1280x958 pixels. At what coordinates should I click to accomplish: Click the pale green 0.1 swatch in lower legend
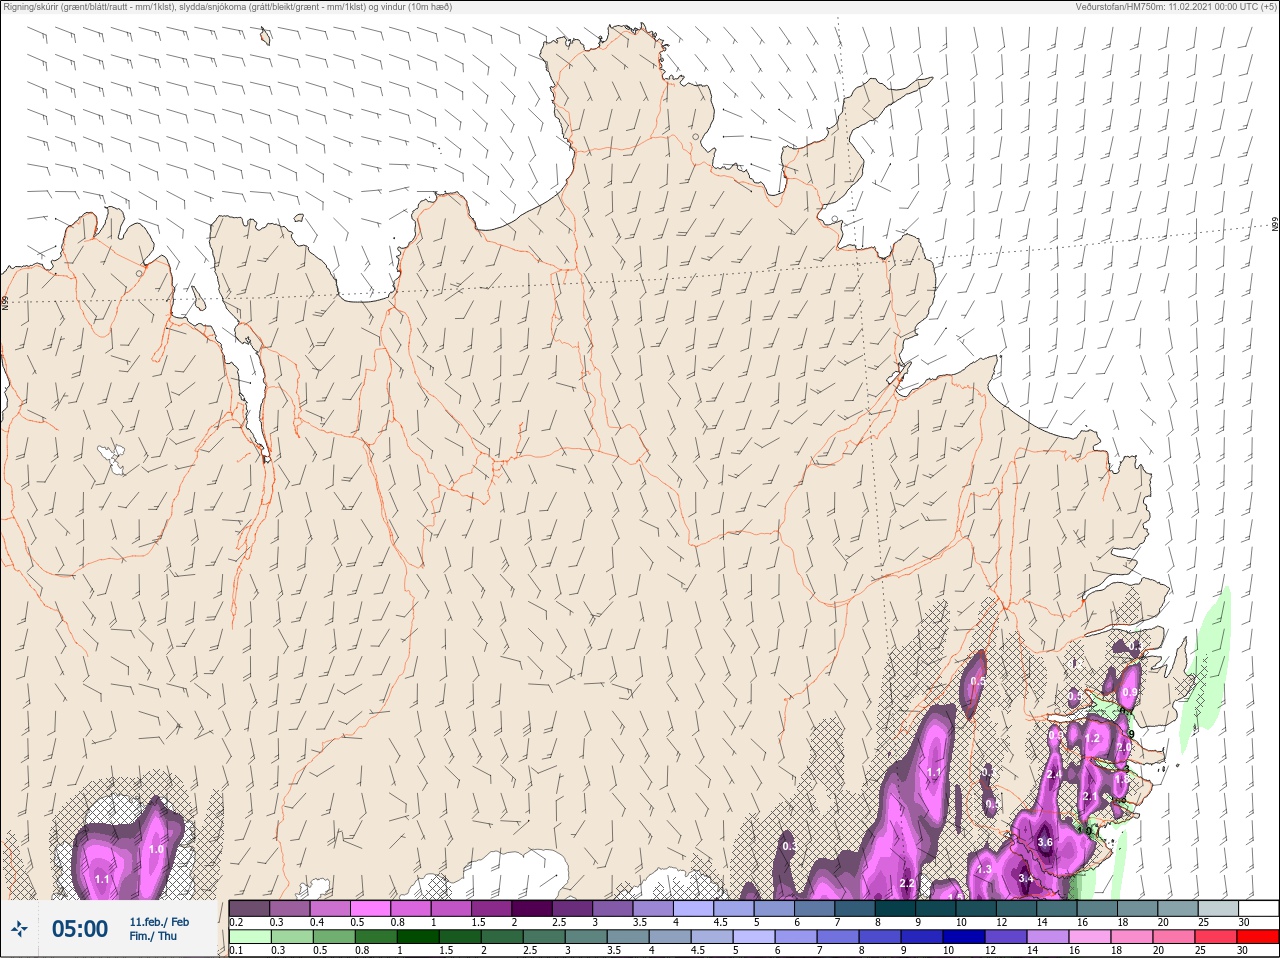(x=249, y=937)
